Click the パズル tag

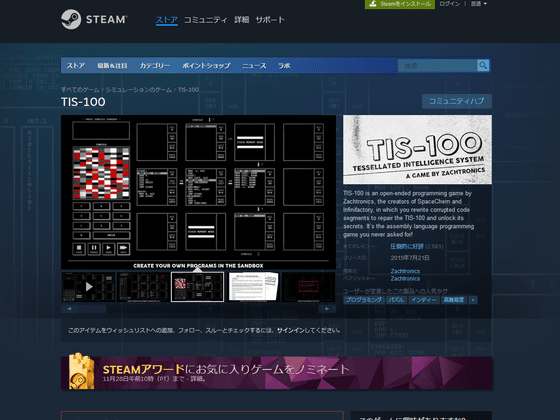396,300
